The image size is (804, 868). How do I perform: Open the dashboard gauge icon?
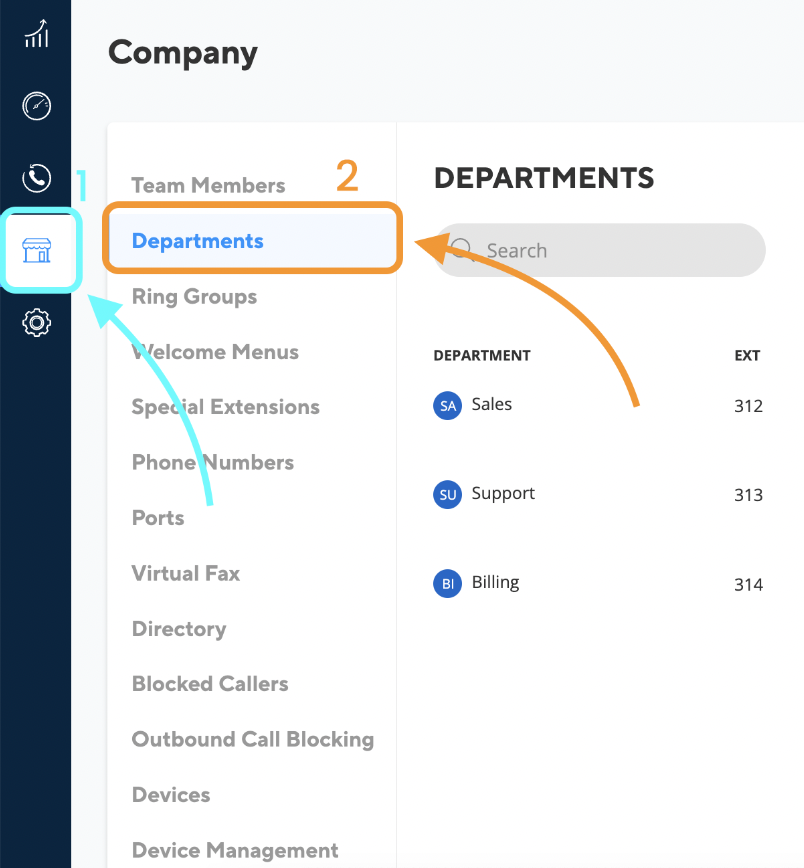37,106
